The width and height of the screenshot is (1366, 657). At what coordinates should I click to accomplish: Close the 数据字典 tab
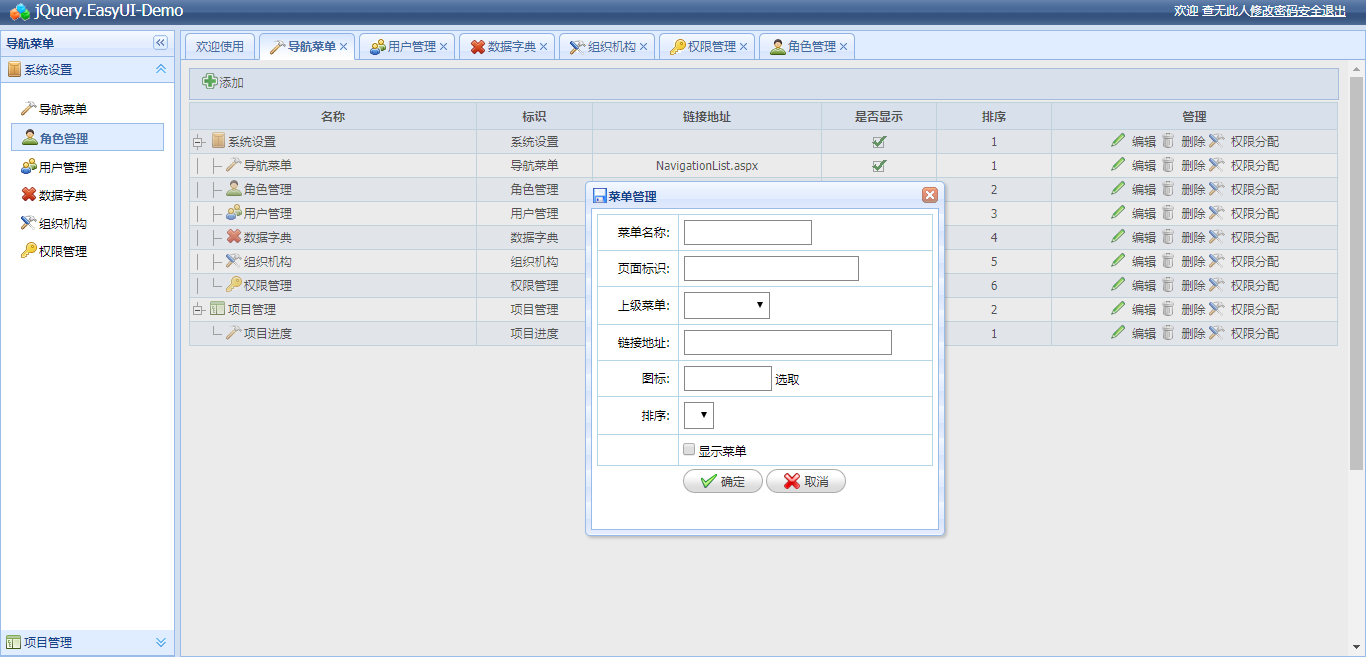[x=543, y=47]
